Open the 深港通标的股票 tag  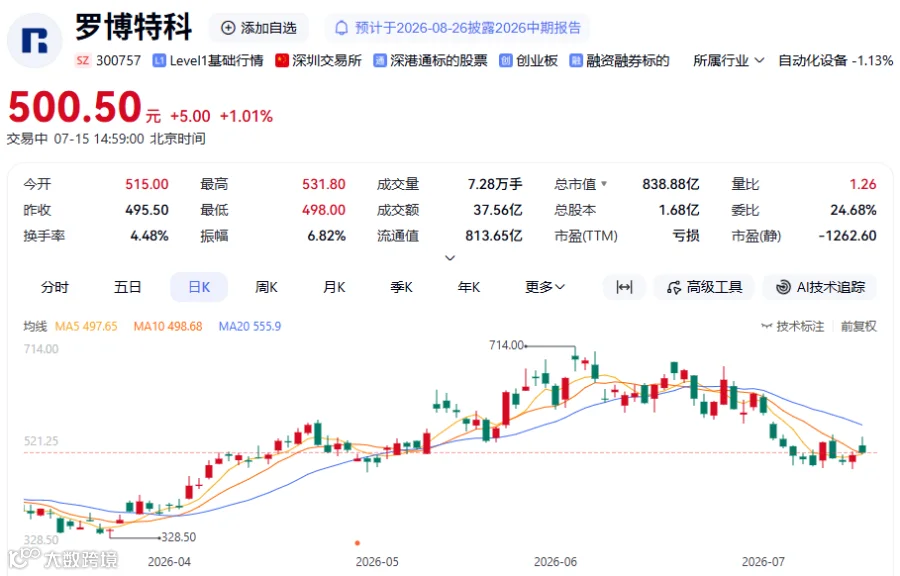click(x=430, y=60)
